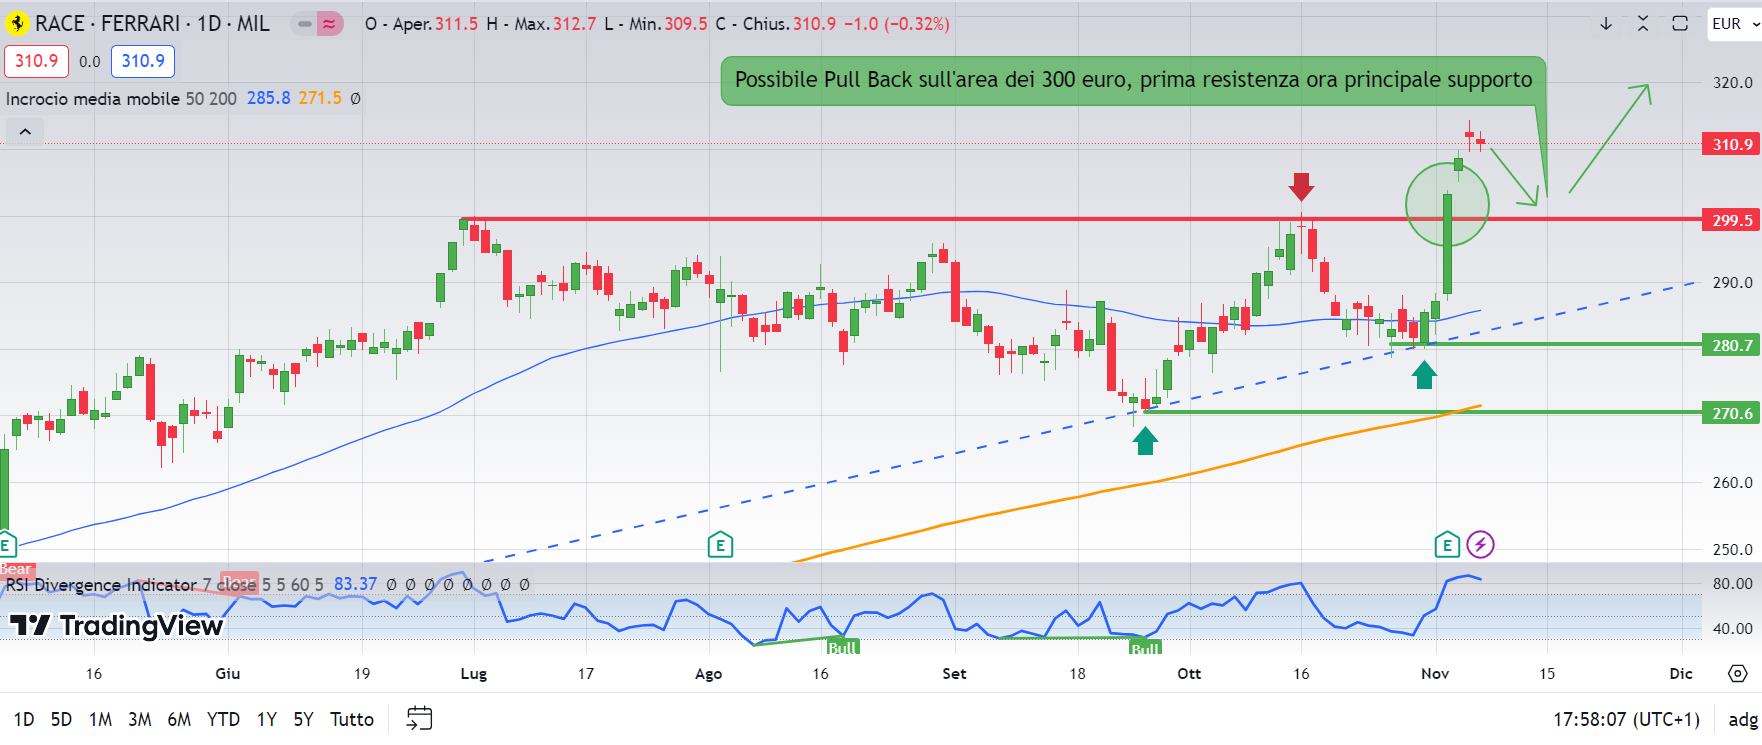
Task: Toggle the adg adjustment option
Action: point(1743,719)
